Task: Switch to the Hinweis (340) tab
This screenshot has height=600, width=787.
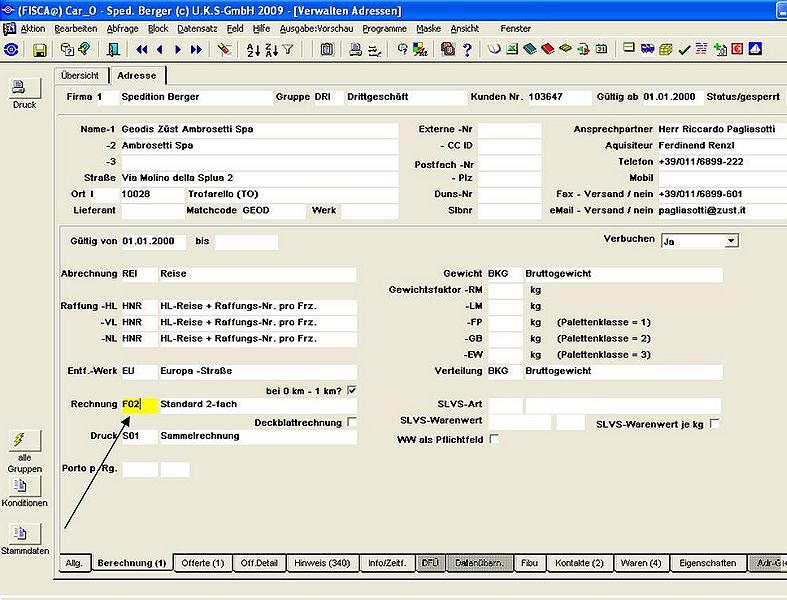Action: click(x=322, y=563)
